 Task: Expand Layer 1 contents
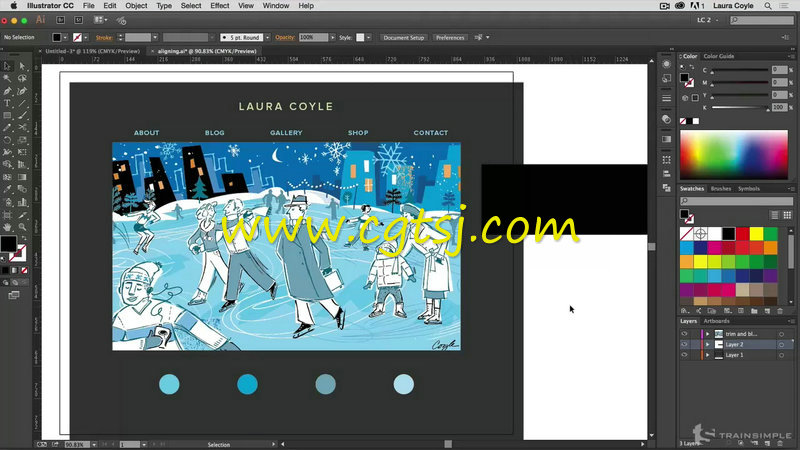(x=708, y=355)
